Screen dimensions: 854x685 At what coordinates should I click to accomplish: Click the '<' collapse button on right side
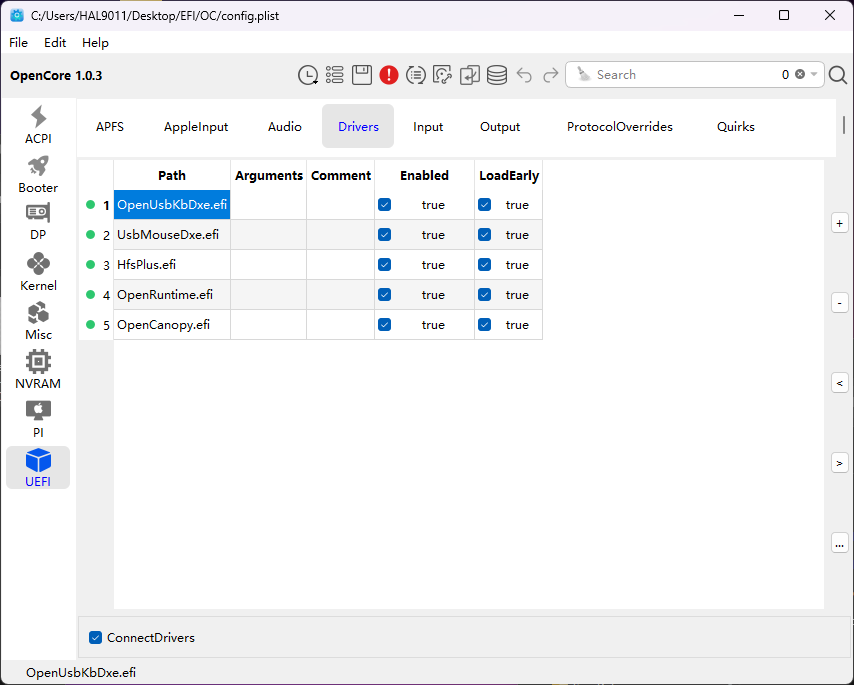coord(840,383)
